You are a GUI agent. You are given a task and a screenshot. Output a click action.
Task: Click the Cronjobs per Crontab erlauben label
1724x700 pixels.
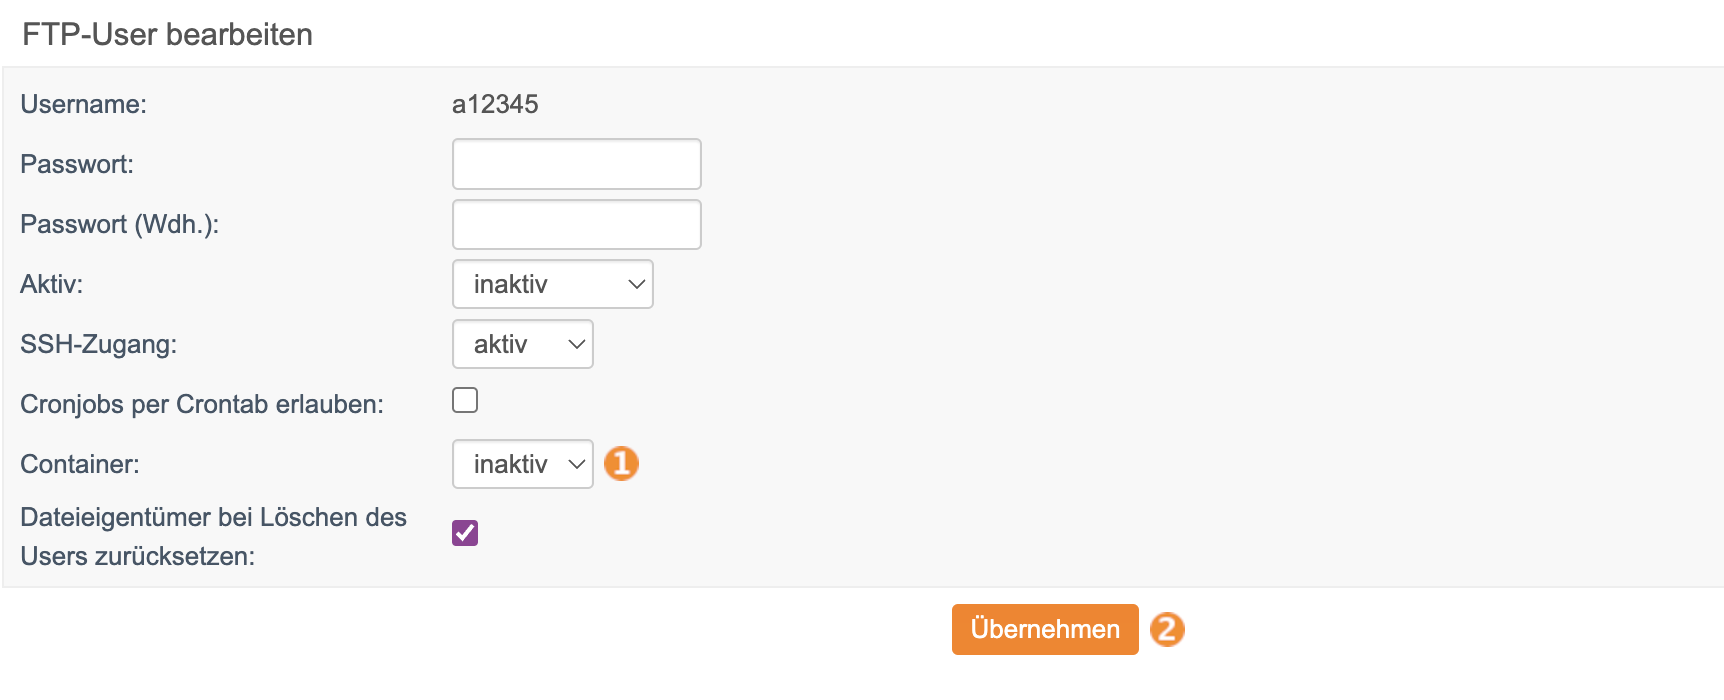point(202,404)
